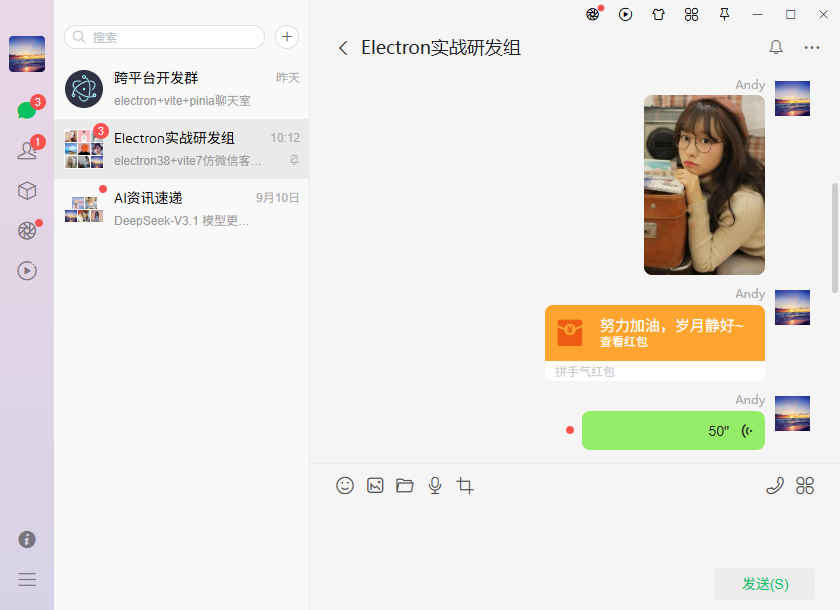This screenshot has height=610, width=840.
Task: Open the 跨平台开发群 conversation
Action: coord(182,89)
